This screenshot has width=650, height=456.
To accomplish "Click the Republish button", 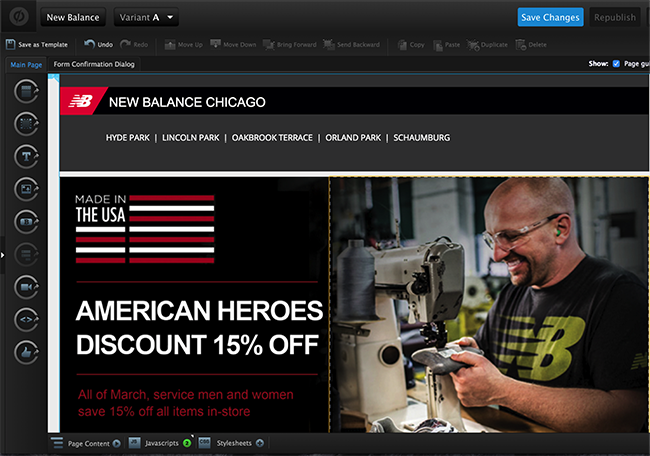I will pyautogui.click(x=615, y=17).
